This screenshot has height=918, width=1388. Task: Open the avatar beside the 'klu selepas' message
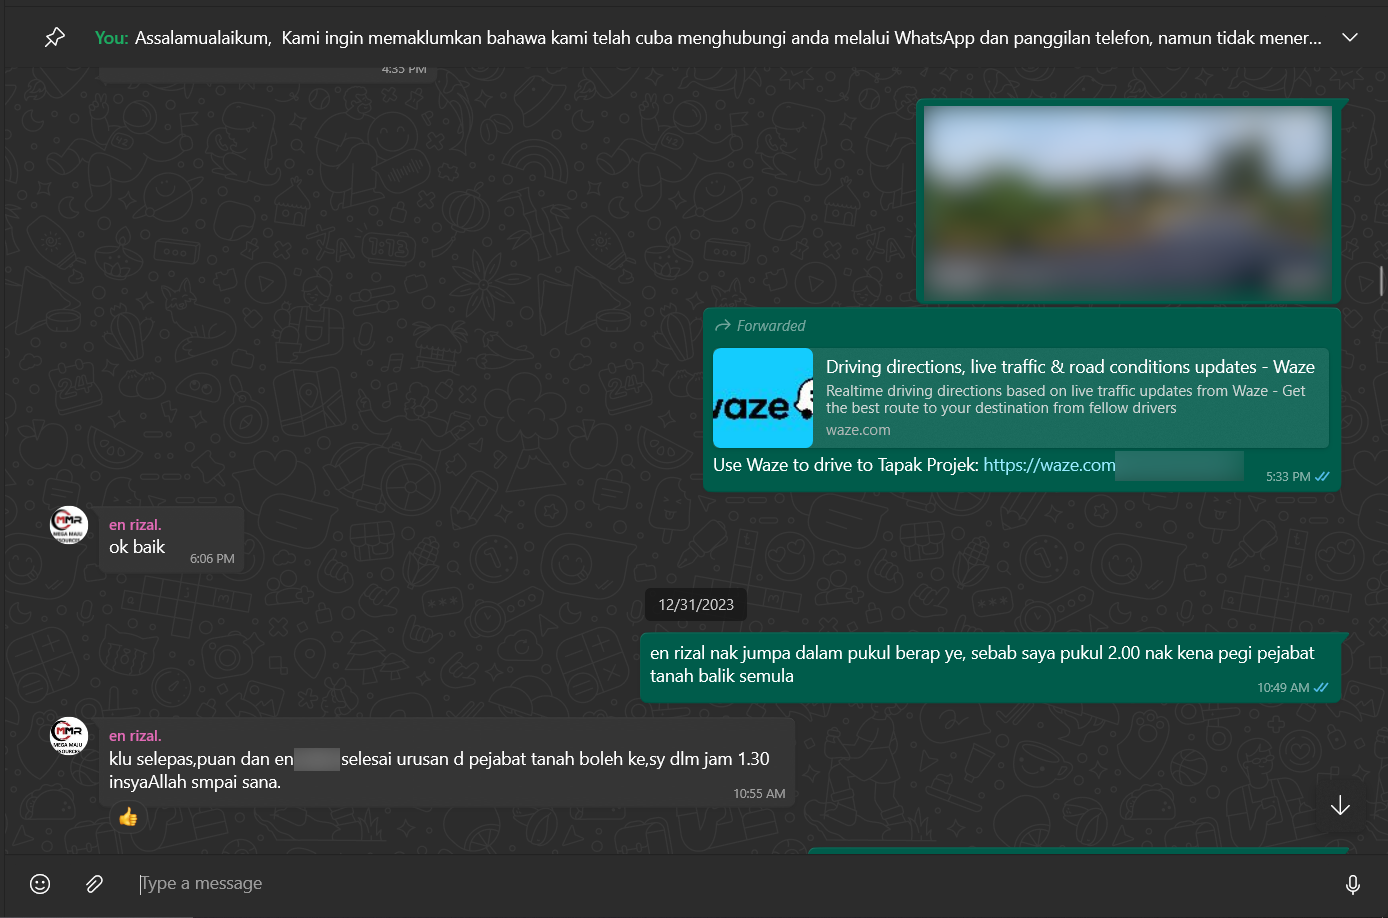click(x=69, y=736)
